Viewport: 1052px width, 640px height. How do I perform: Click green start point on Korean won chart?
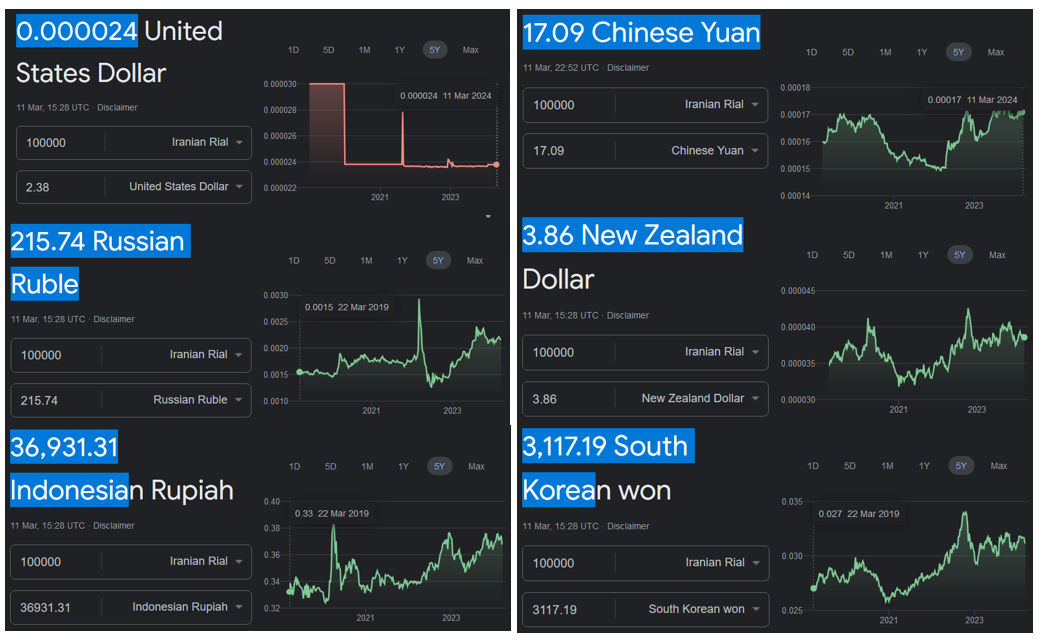pyautogui.click(x=813, y=588)
